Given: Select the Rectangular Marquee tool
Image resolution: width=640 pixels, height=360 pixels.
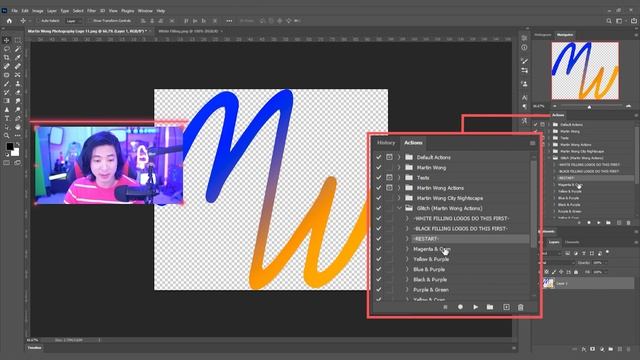Looking at the screenshot, I should coord(18,40).
